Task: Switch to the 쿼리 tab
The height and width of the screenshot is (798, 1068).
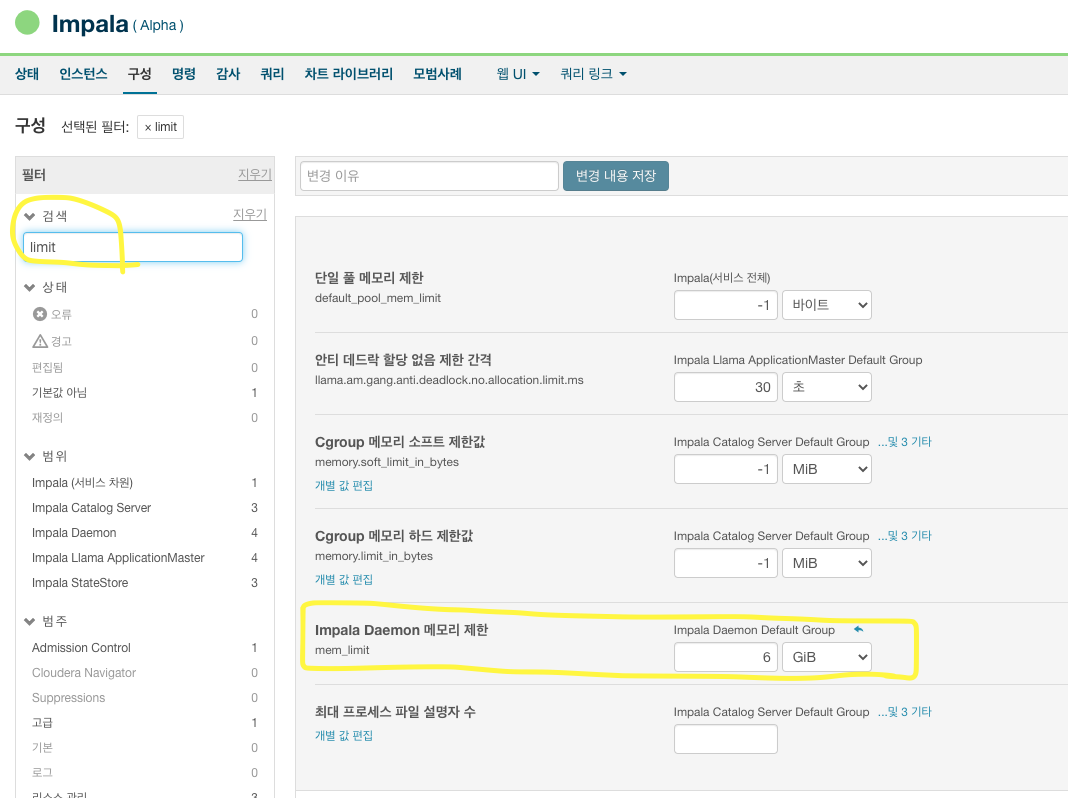Action: pos(272,74)
